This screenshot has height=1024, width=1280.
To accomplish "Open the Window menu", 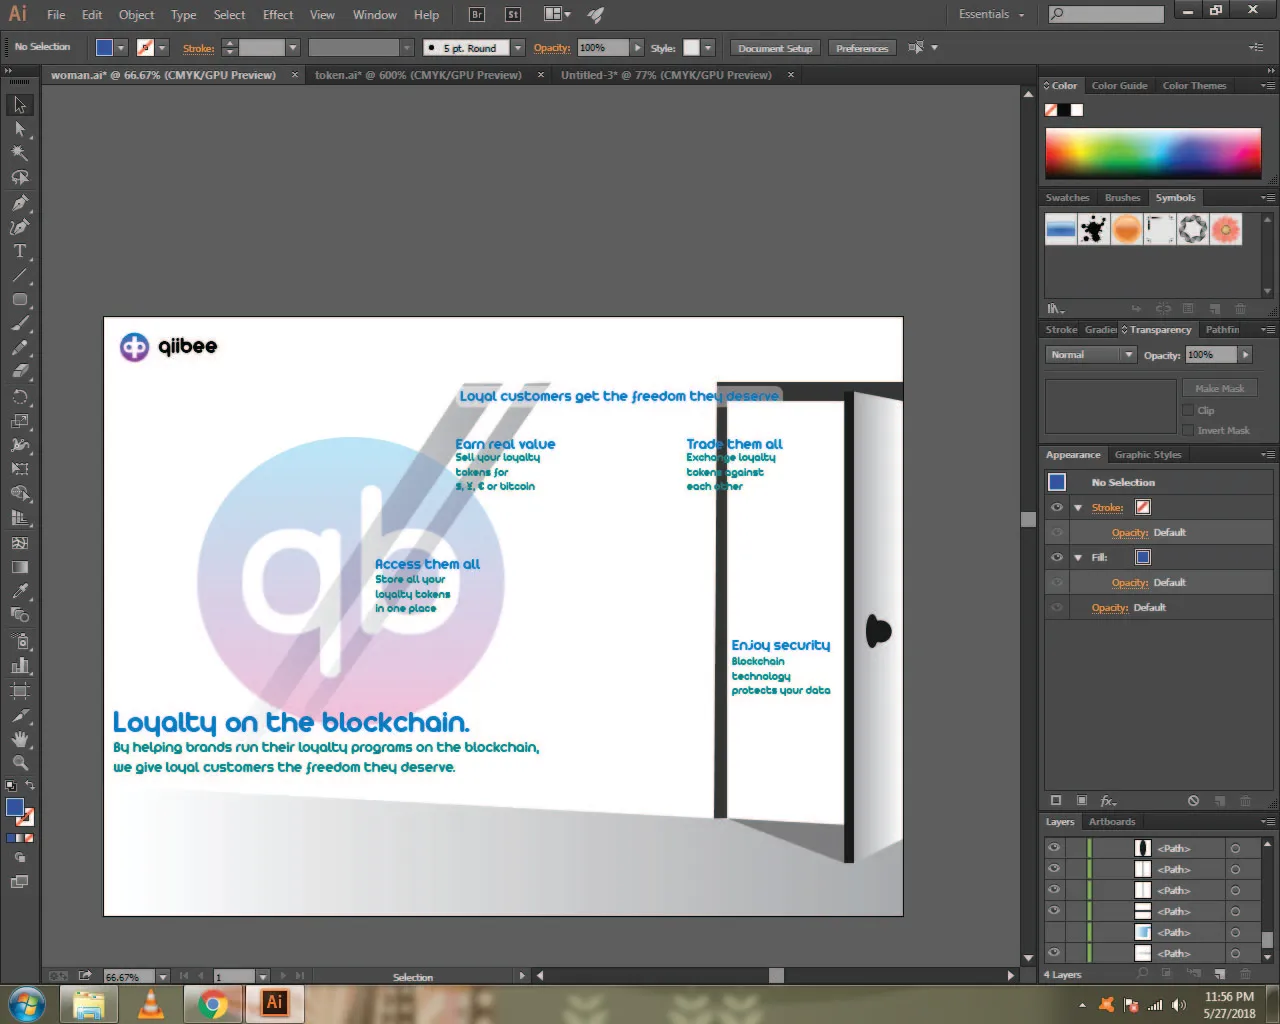I will pyautogui.click(x=375, y=14).
